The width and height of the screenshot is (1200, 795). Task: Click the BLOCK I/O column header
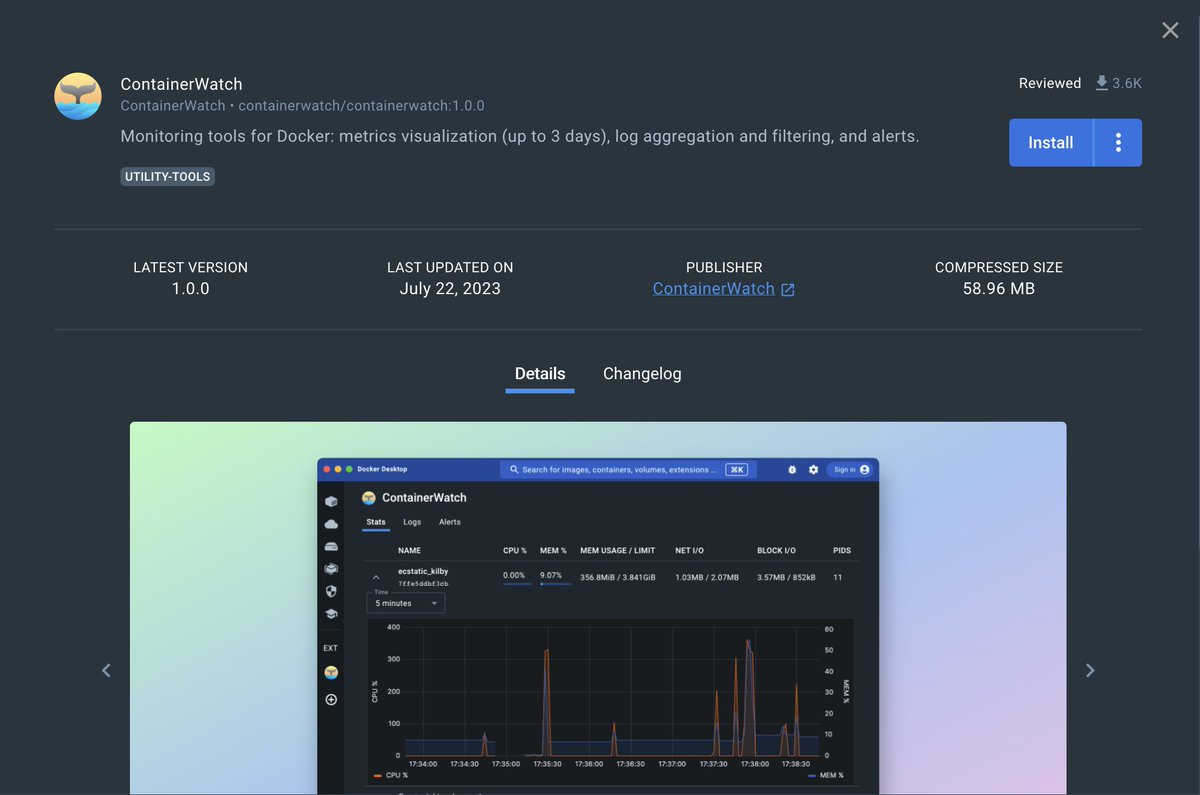777,551
